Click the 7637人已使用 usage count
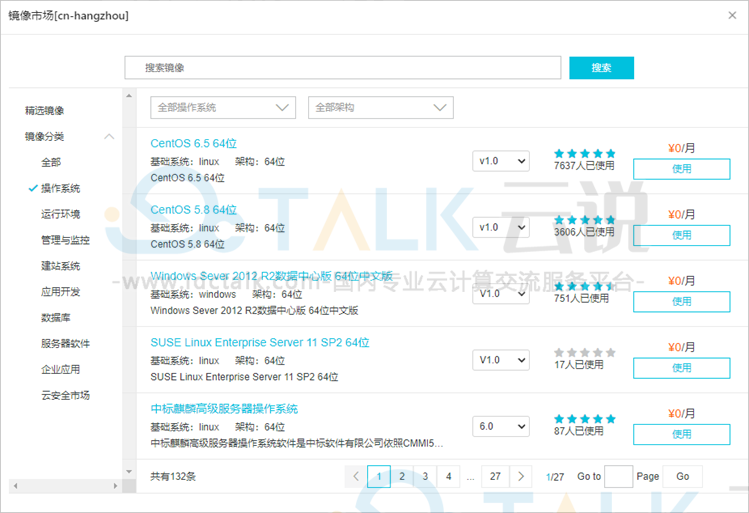The image size is (749, 513). (584, 166)
